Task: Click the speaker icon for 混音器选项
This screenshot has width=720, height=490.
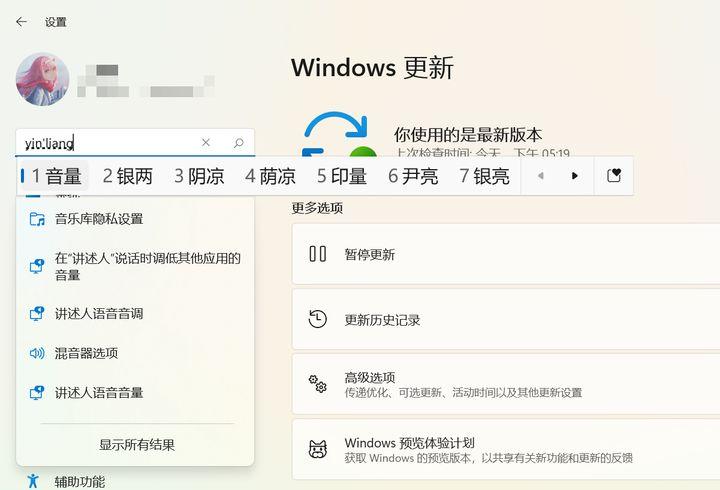Action: (37, 353)
